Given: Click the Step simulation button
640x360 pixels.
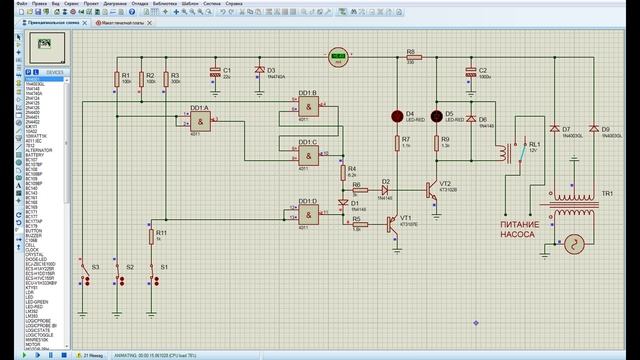Looking at the screenshot, I should coord(38,355).
